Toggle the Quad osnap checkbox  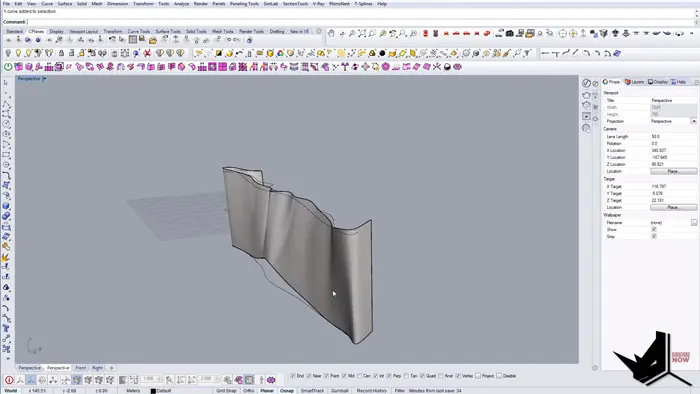422,376
